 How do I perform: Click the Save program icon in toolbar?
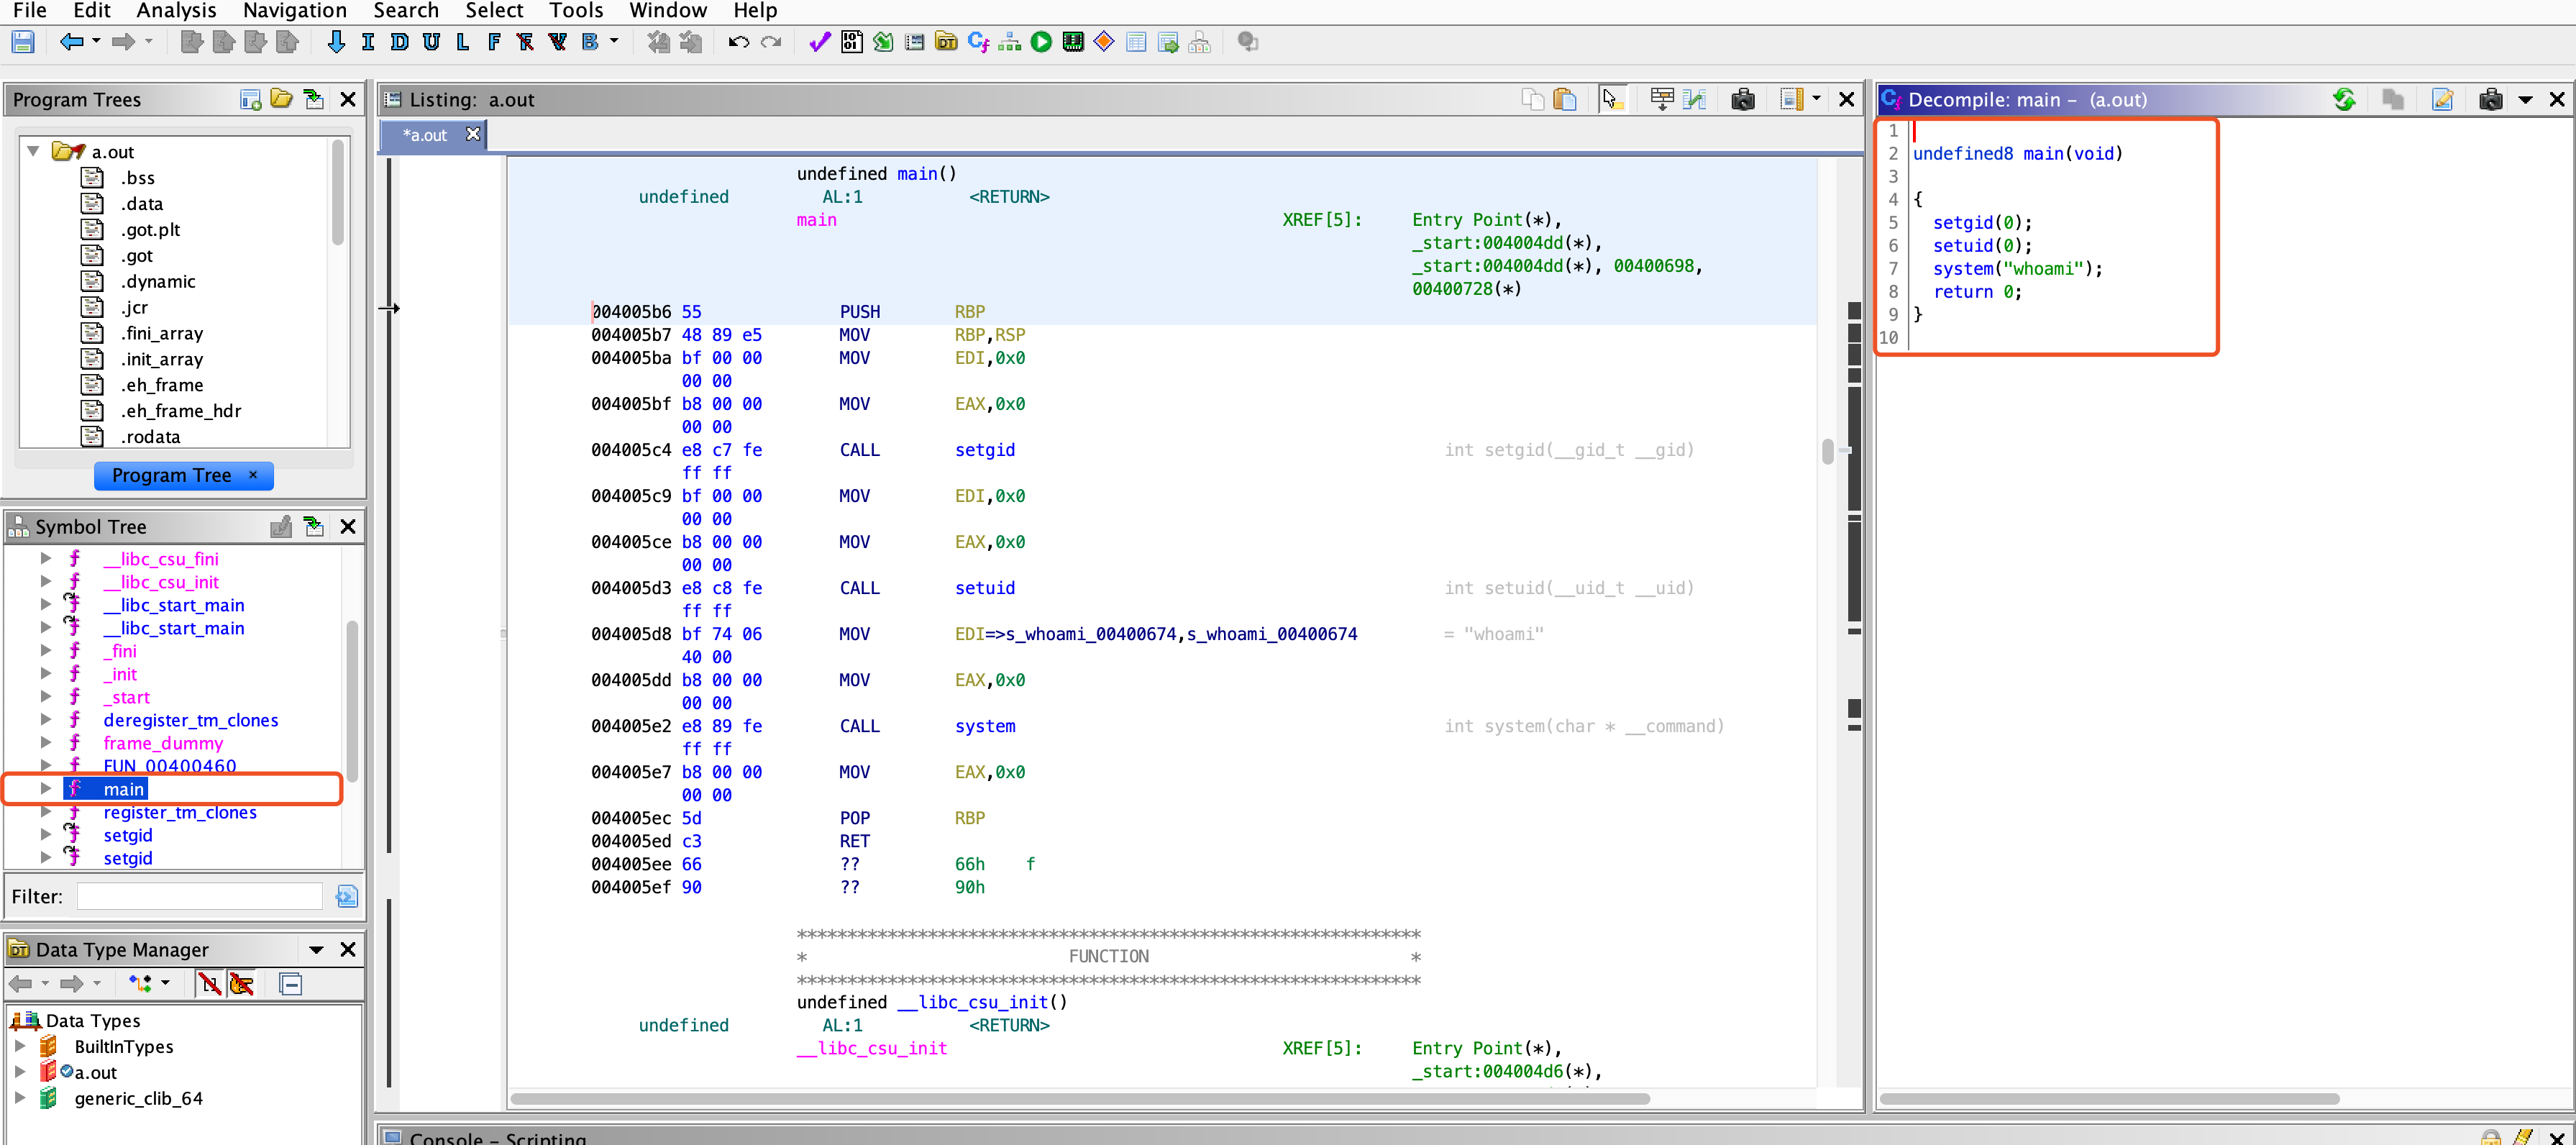23,42
